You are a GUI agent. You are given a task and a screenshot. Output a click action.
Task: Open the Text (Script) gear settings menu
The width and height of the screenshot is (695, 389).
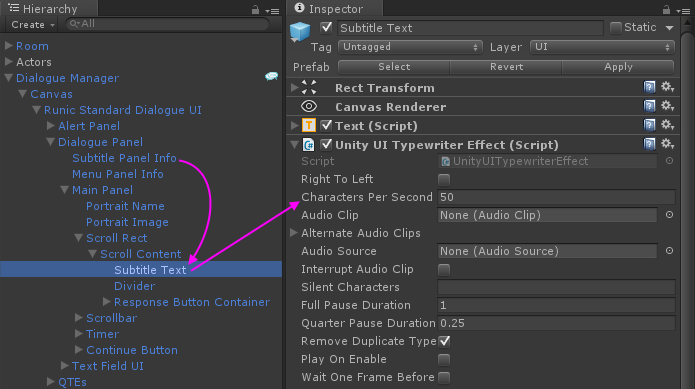click(668, 125)
